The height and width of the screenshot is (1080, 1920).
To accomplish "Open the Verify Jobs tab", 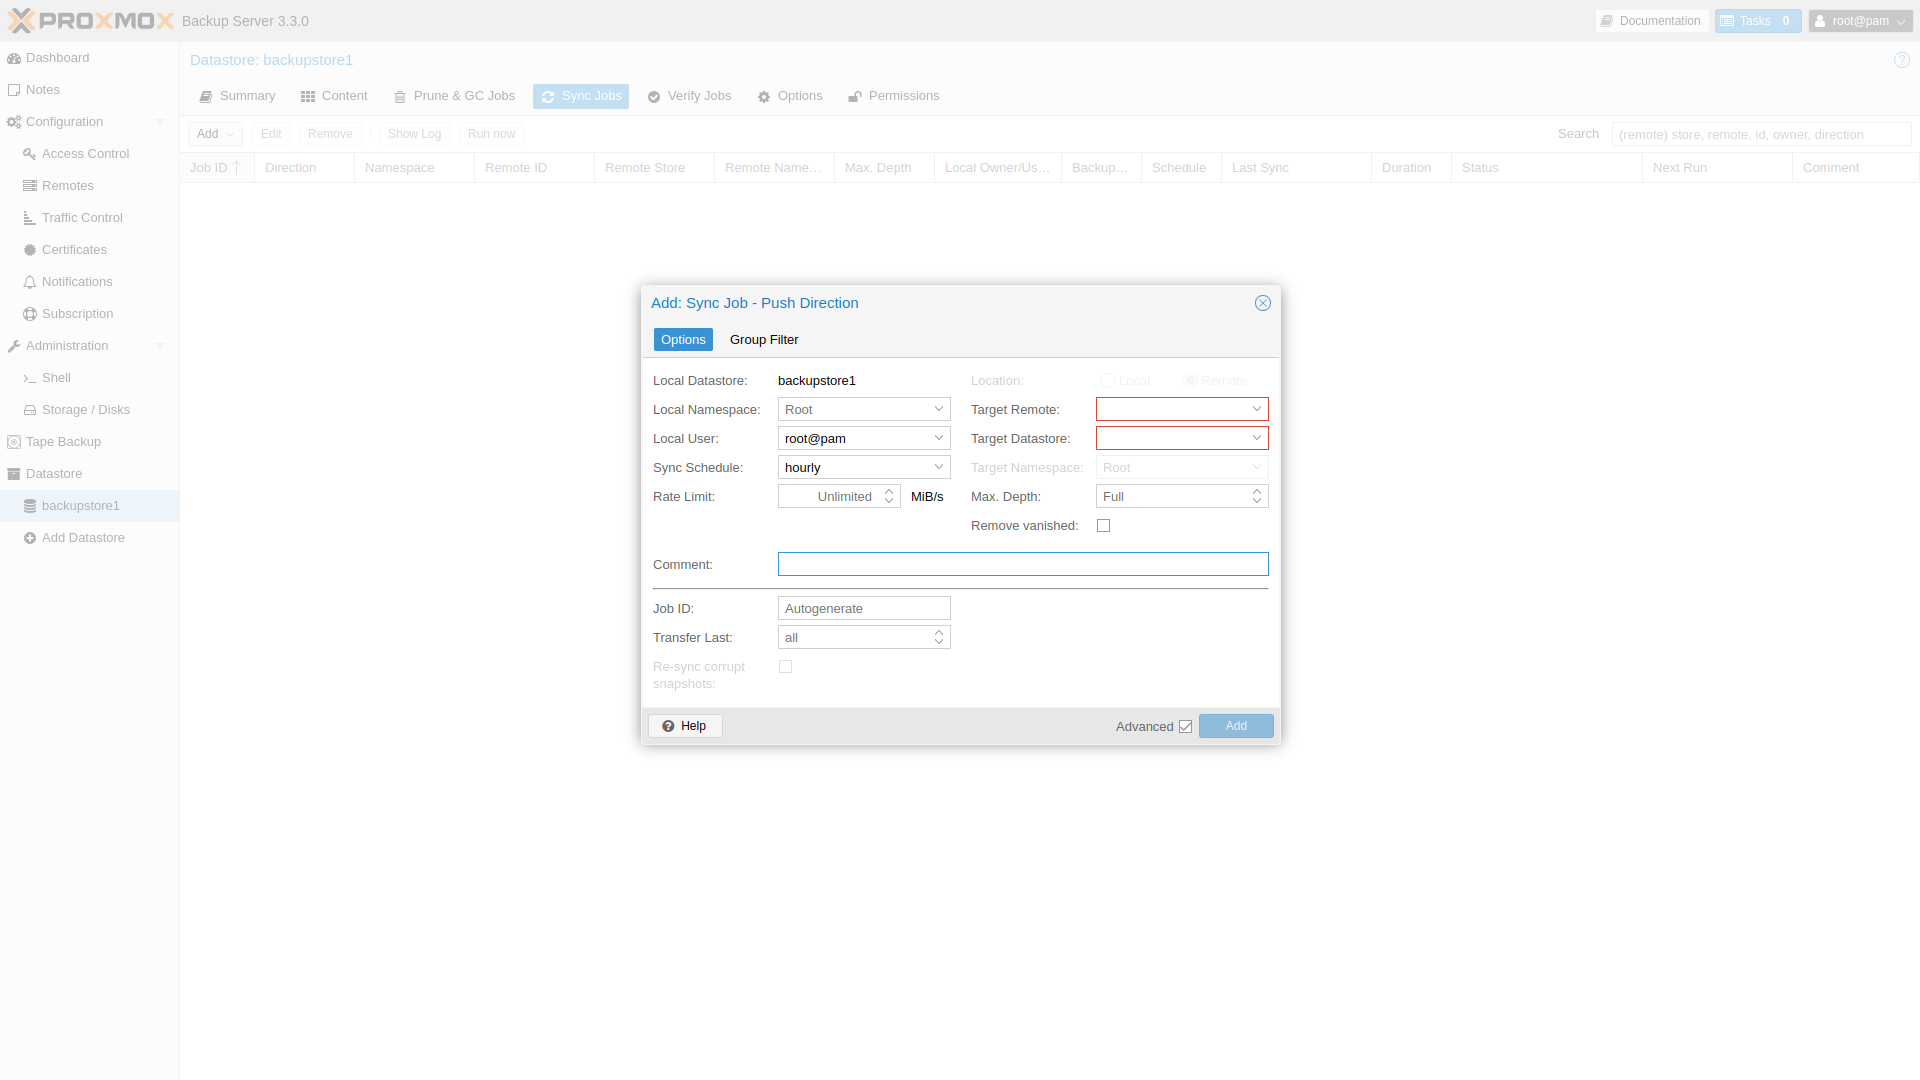I will click(689, 96).
